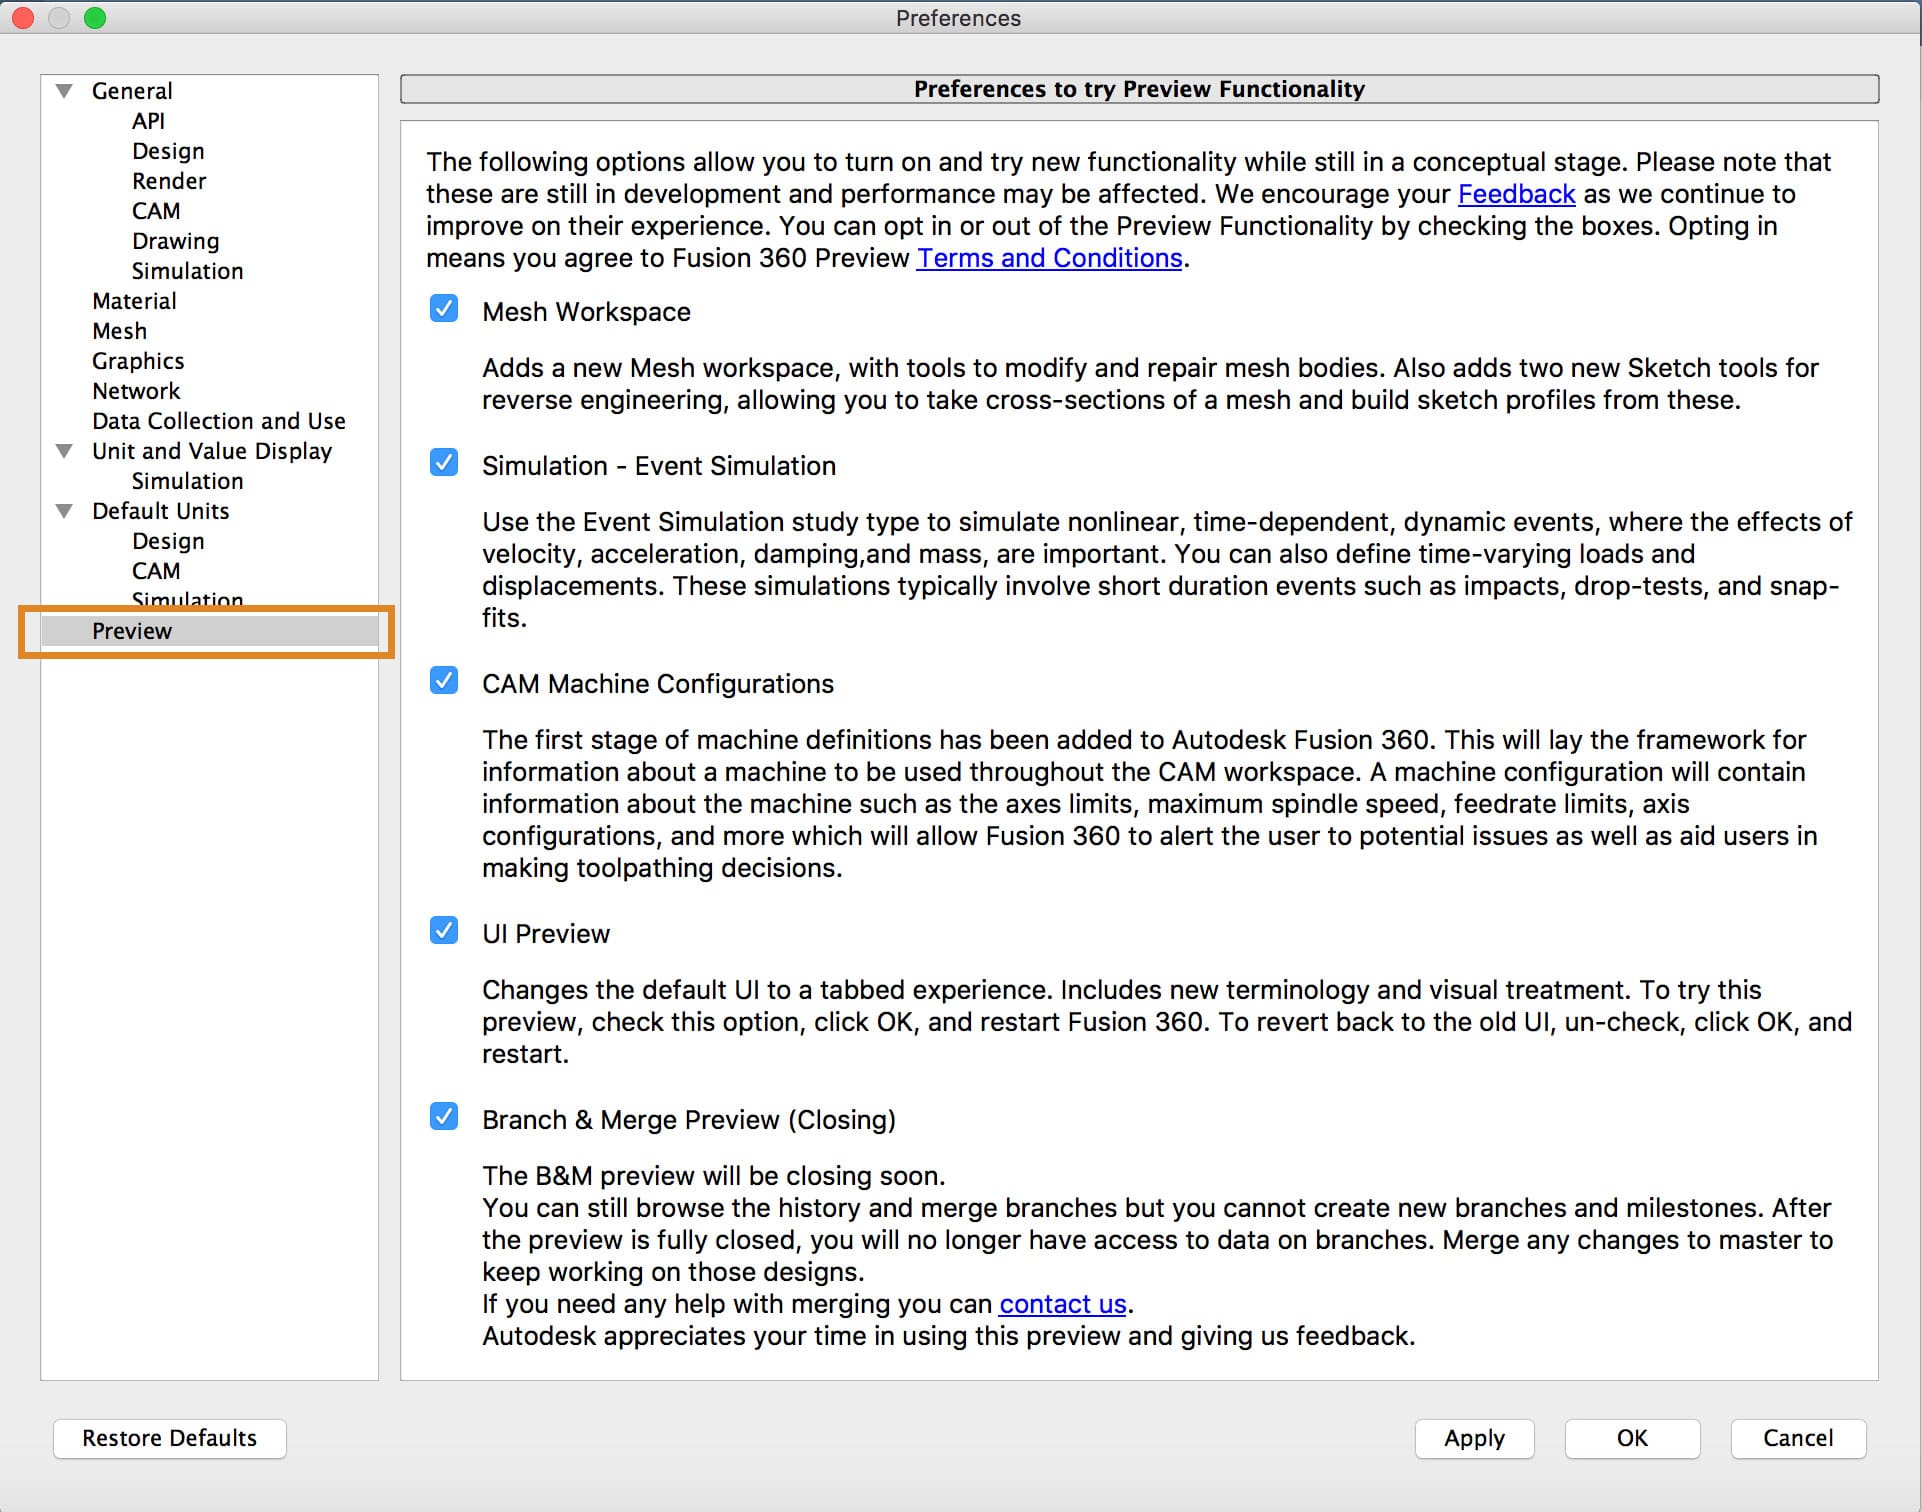Click the CAM Machine Configurations label

(x=658, y=684)
